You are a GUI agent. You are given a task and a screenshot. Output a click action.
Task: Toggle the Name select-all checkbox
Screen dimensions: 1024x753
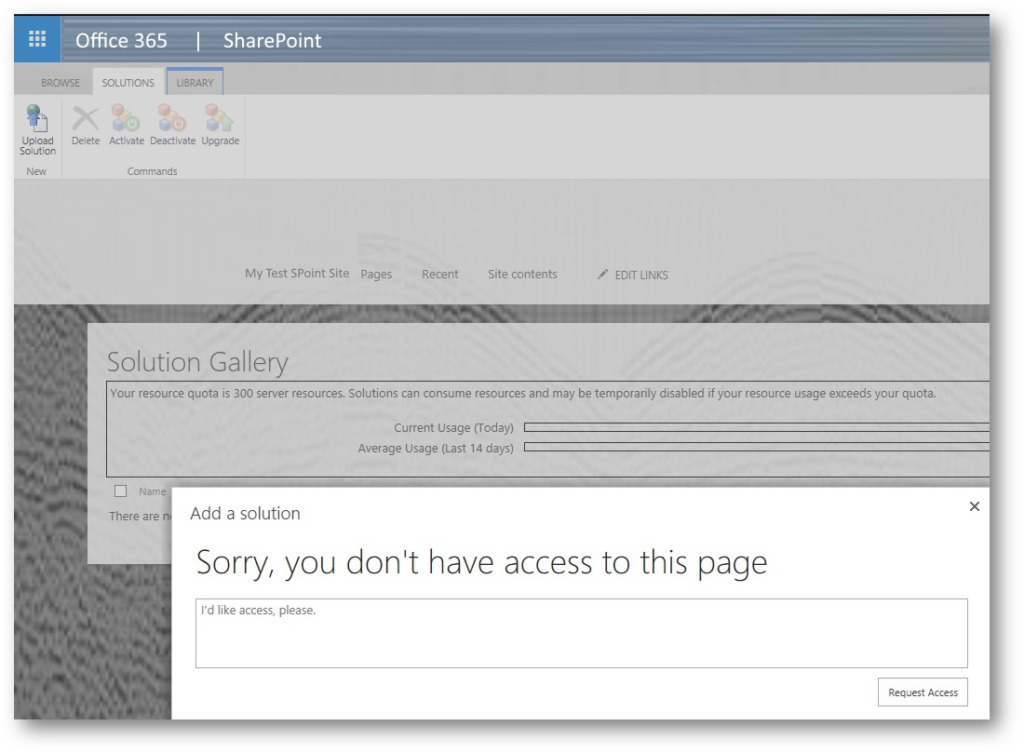[x=121, y=491]
